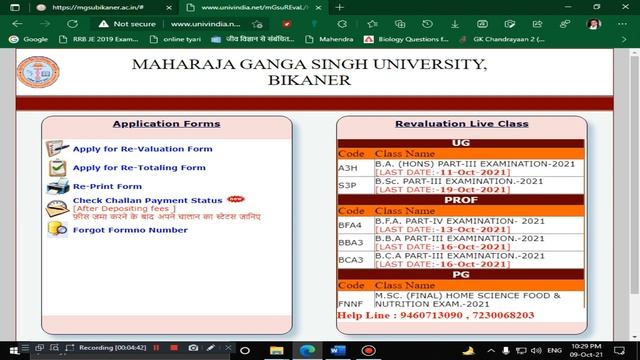Open Microsoft Edge from taskbar
640x360 pixels.
pos(307,351)
